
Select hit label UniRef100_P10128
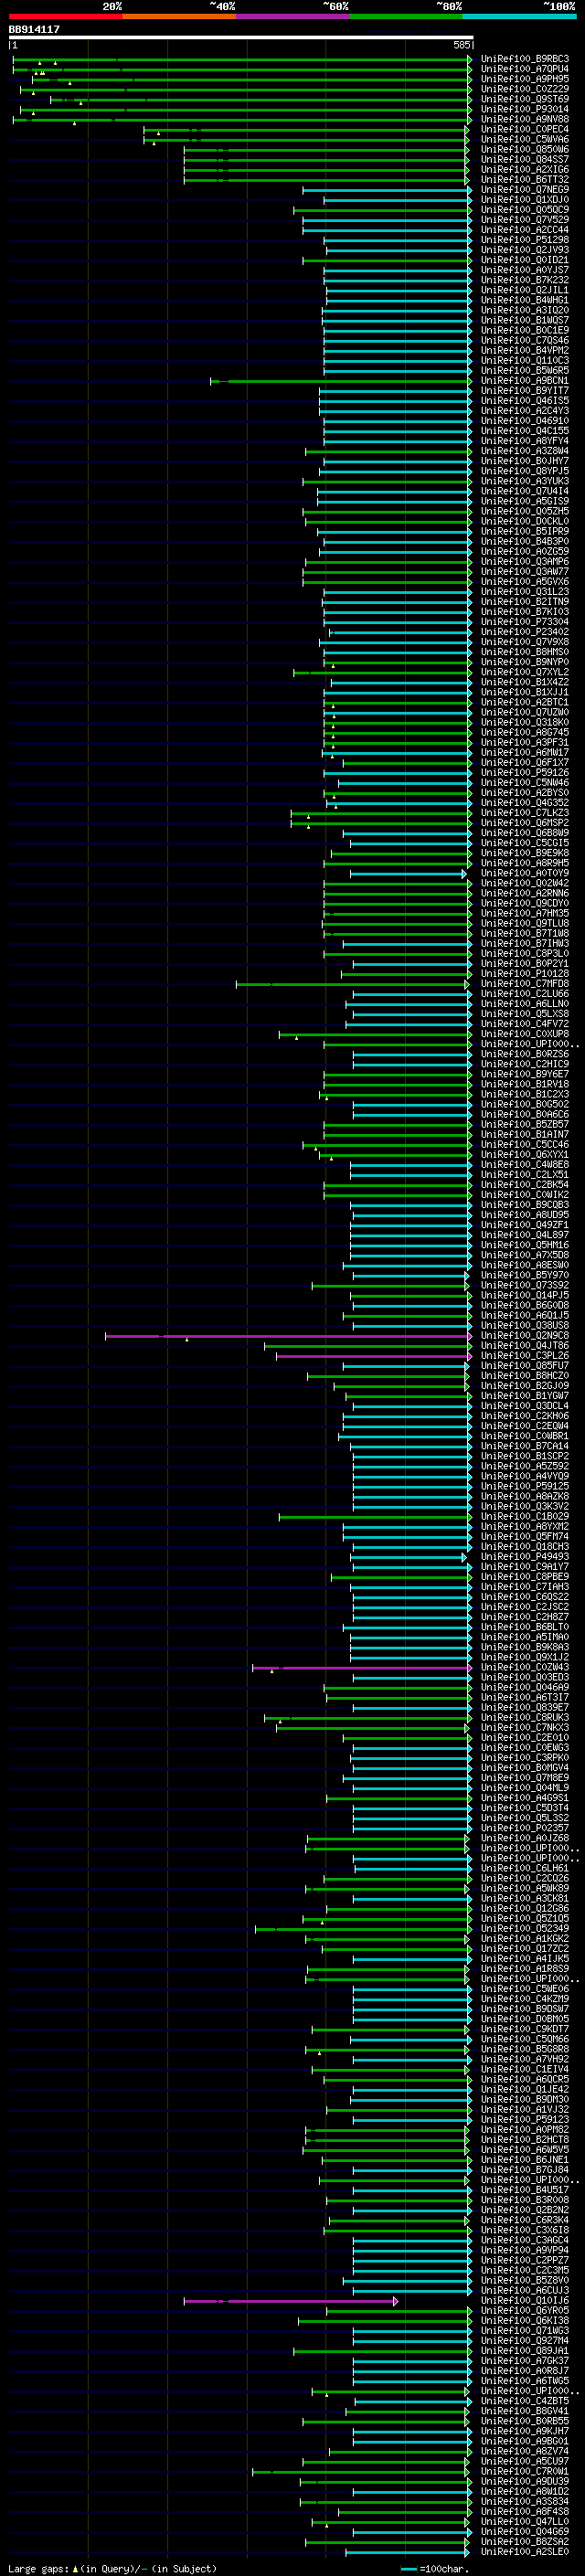tap(524, 974)
